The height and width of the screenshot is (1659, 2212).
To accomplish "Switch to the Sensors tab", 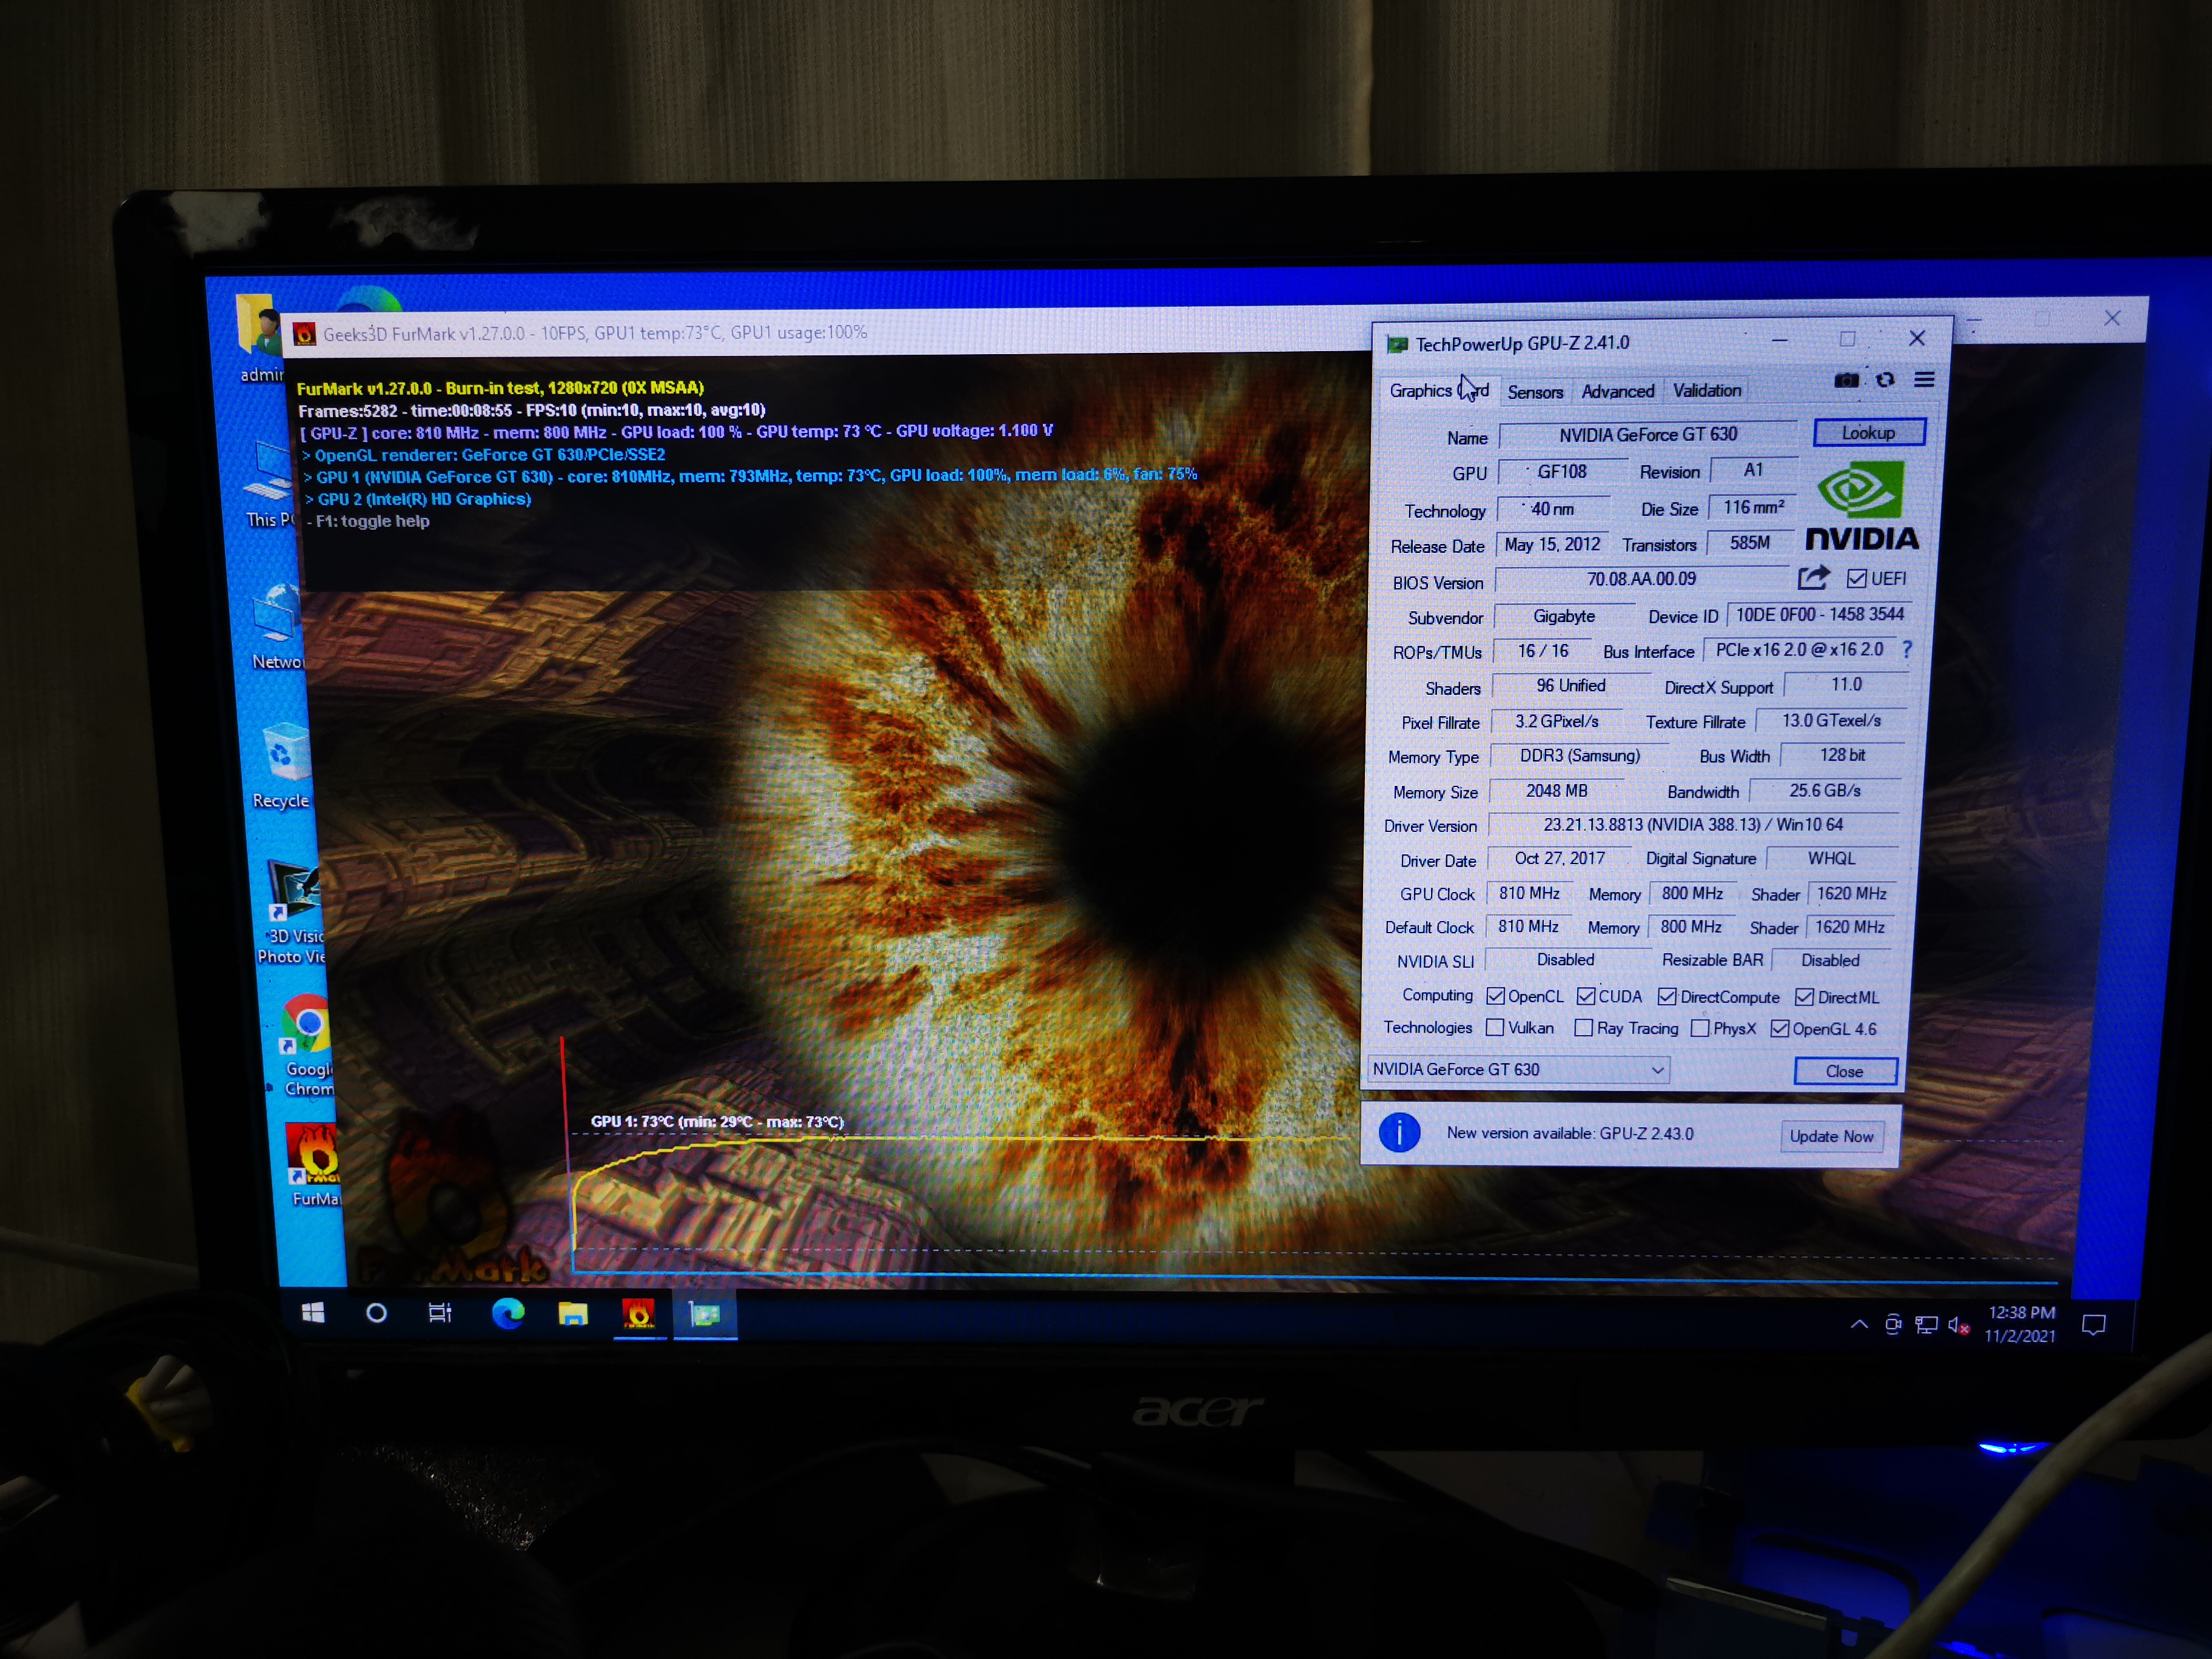I will pos(1535,392).
